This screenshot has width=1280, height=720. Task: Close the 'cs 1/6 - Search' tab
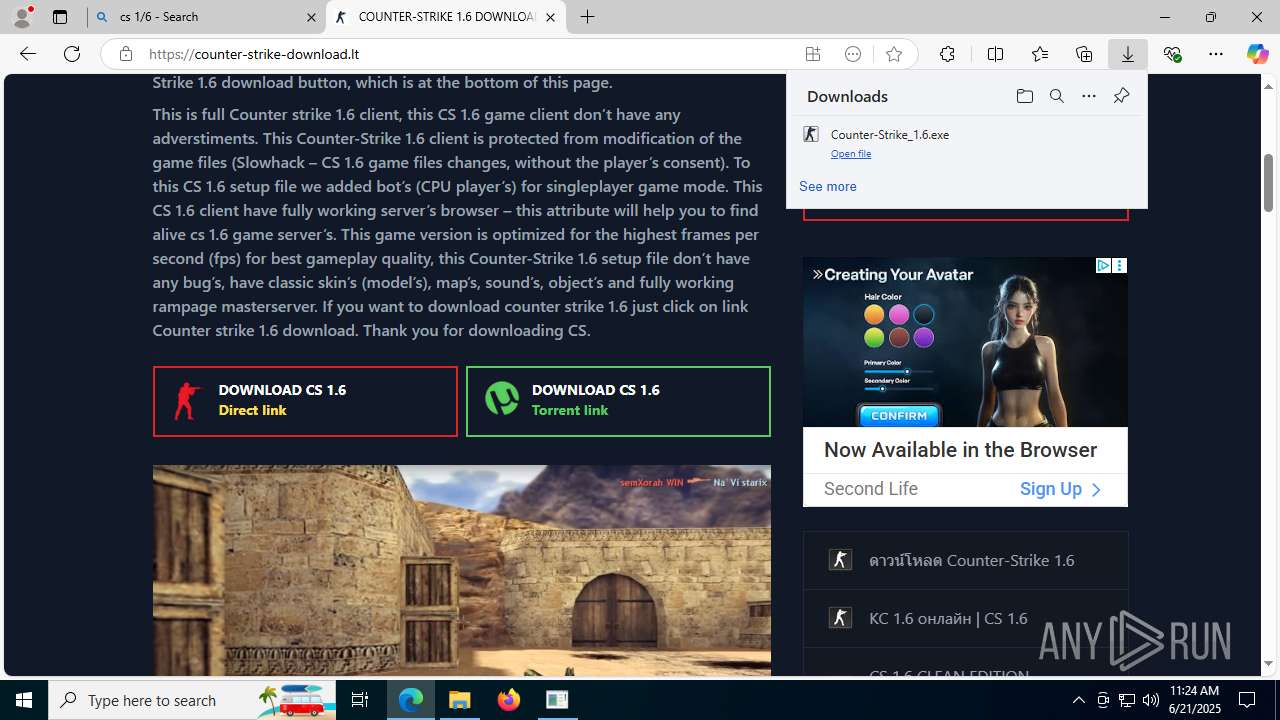(311, 17)
